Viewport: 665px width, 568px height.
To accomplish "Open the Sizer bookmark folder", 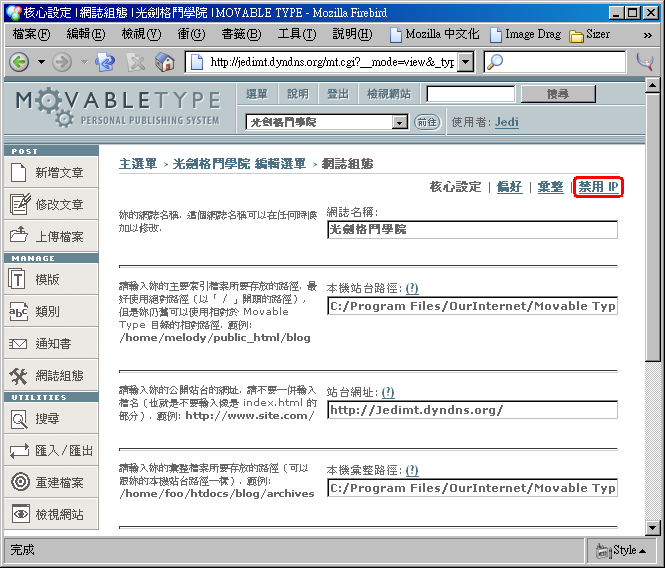I will click(590, 34).
